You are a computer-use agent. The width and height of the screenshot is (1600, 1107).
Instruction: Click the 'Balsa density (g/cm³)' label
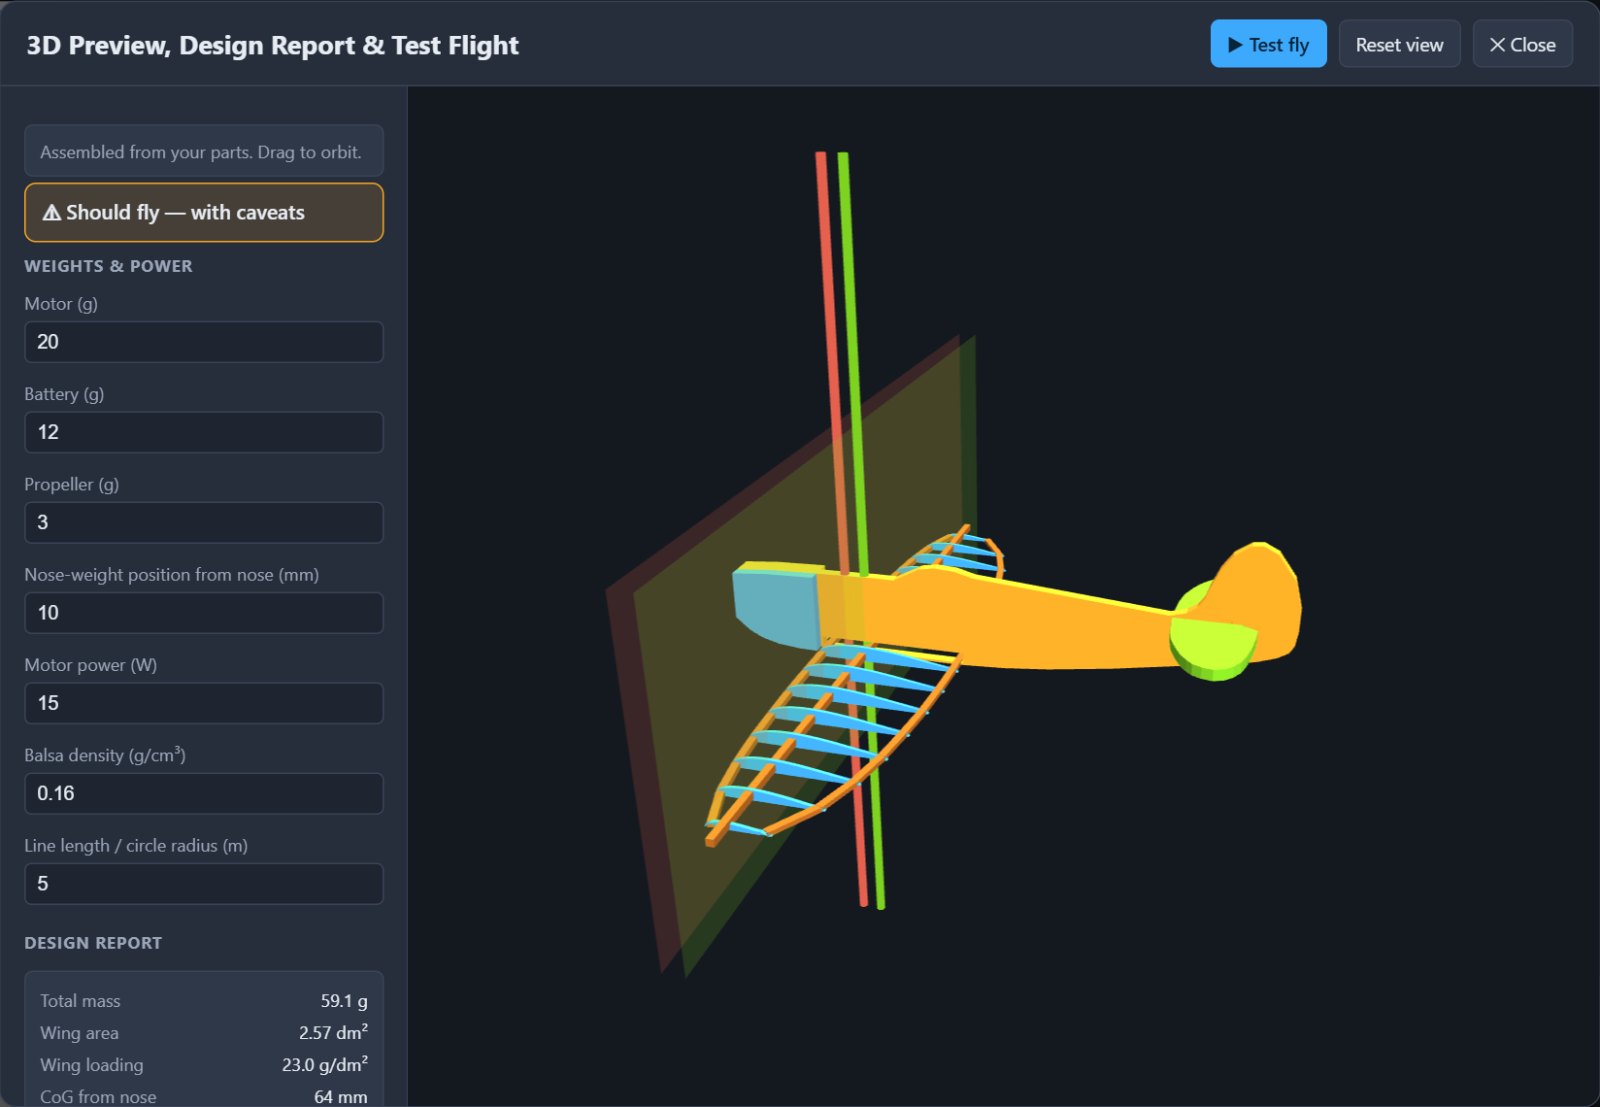[x=105, y=755]
